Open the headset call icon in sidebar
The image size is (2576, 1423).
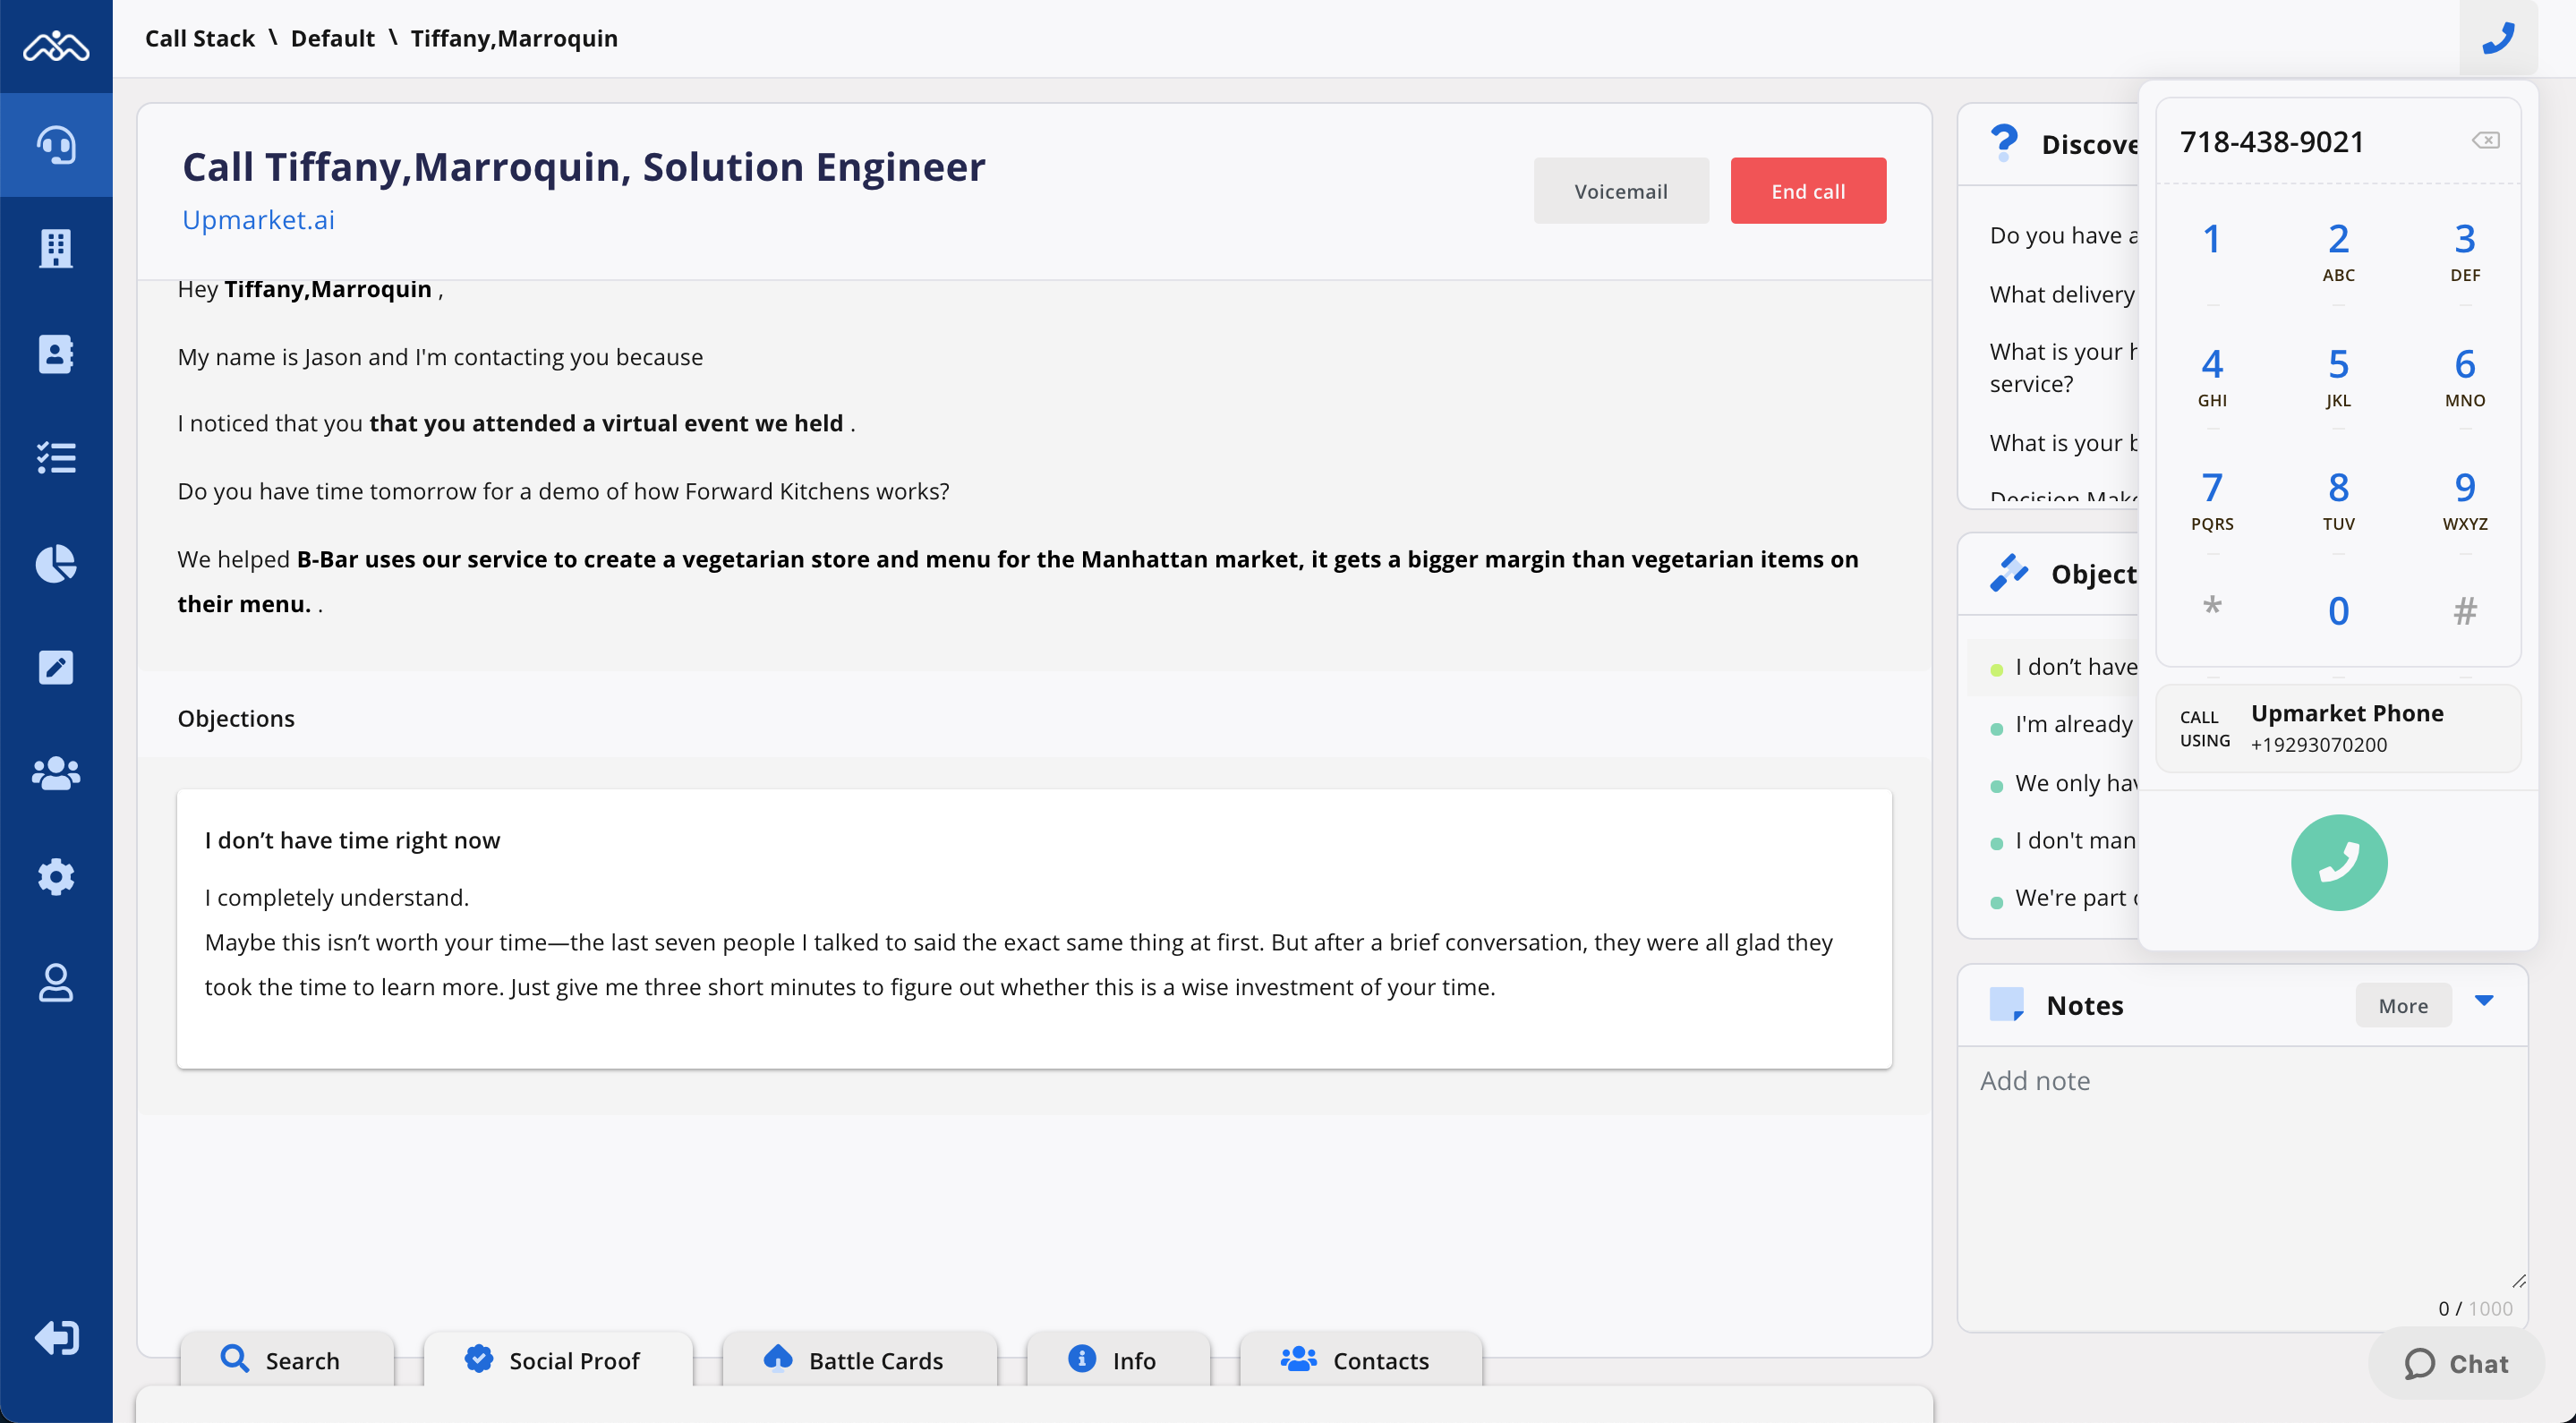pyautogui.click(x=56, y=145)
